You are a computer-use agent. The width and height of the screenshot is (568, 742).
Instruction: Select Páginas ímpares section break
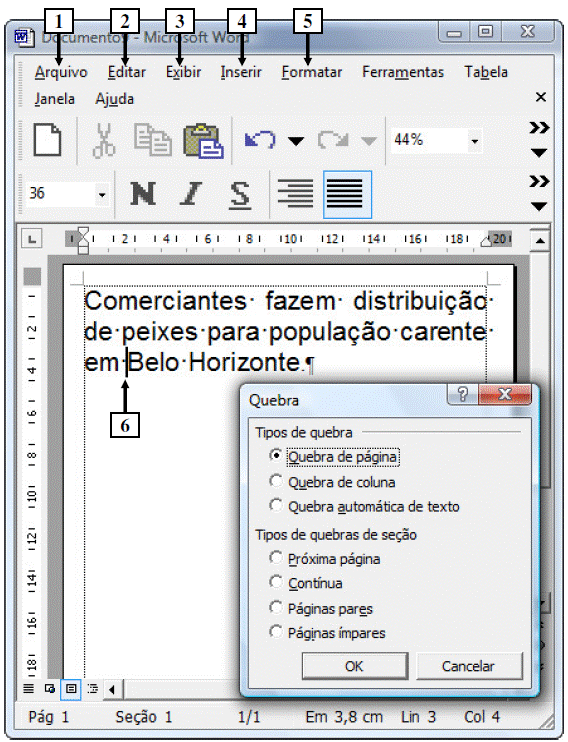coord(327,633)
